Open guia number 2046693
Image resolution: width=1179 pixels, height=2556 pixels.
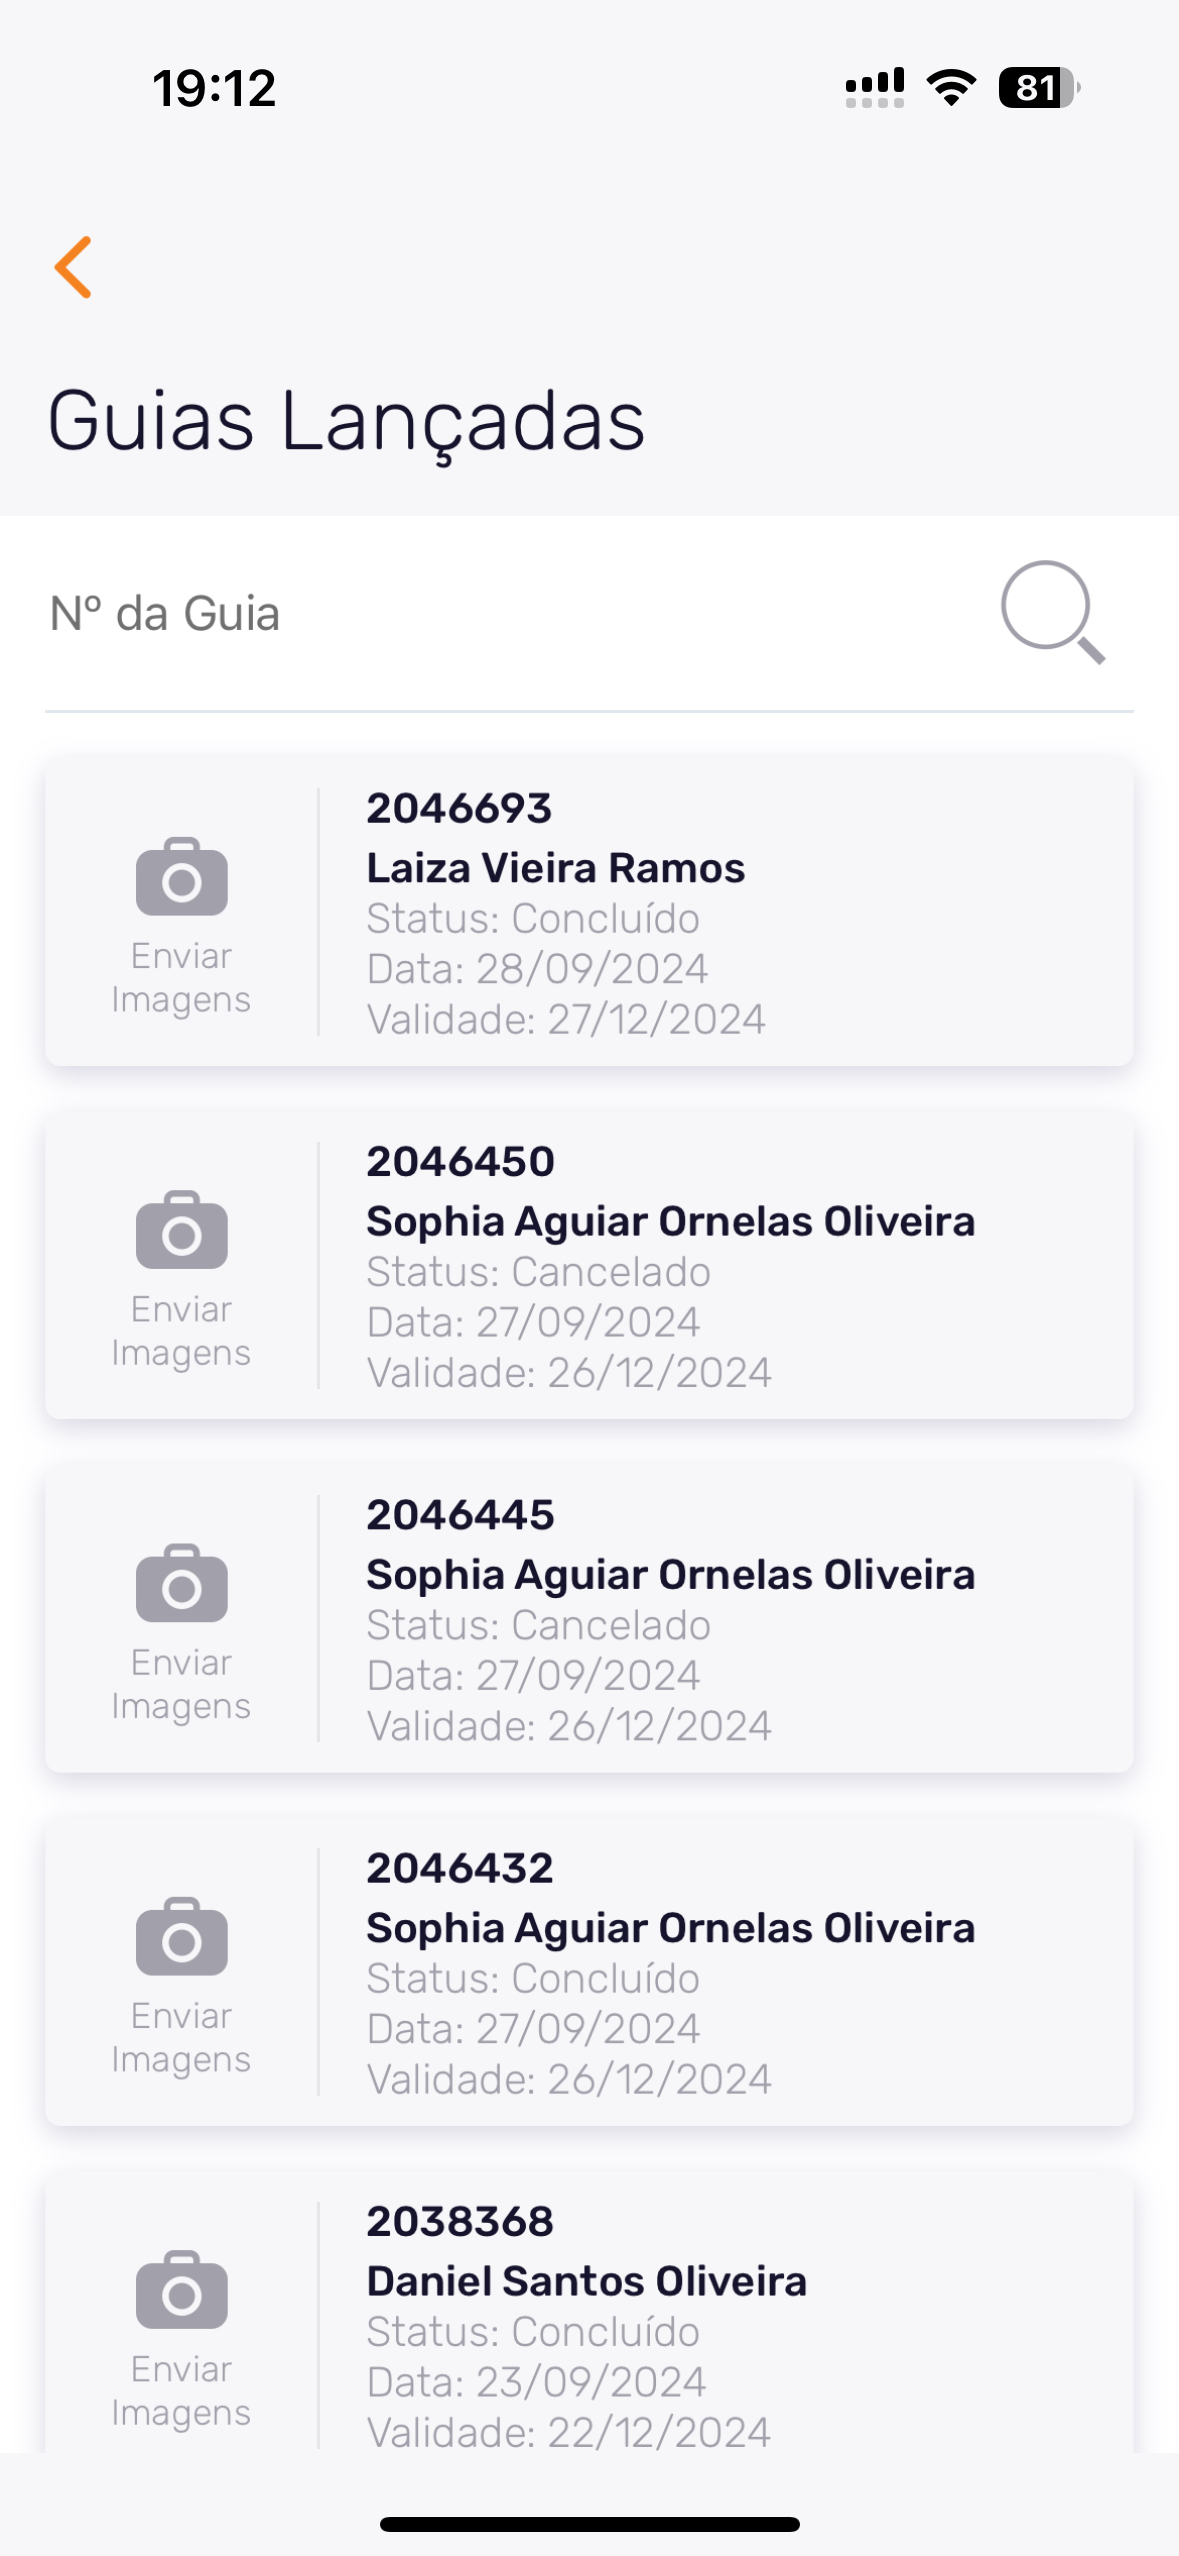459,808
